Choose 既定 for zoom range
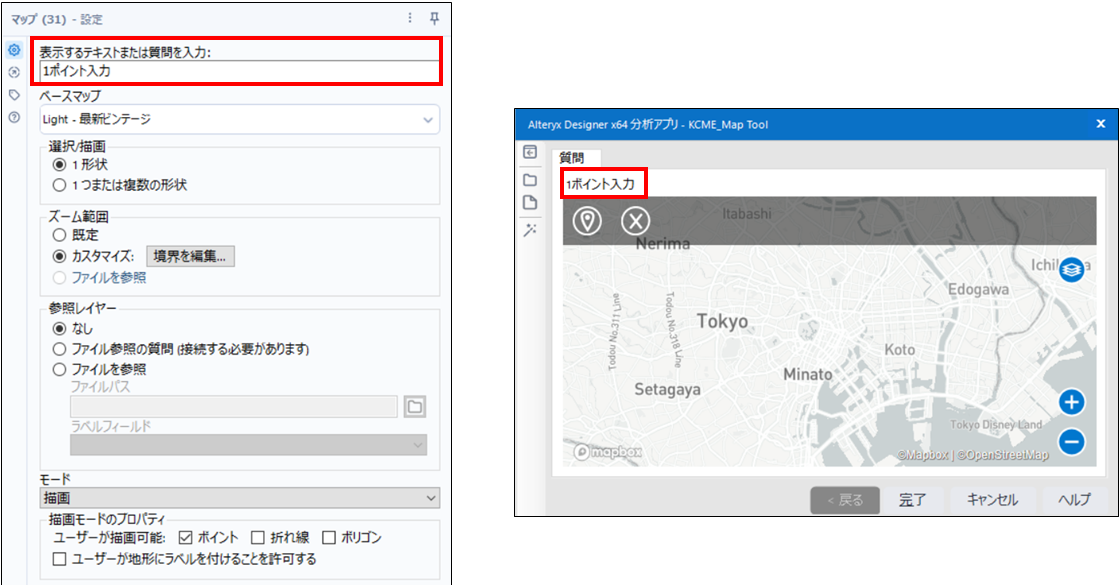Viewport: 1120px width, 585px height. tap(59, 235)
